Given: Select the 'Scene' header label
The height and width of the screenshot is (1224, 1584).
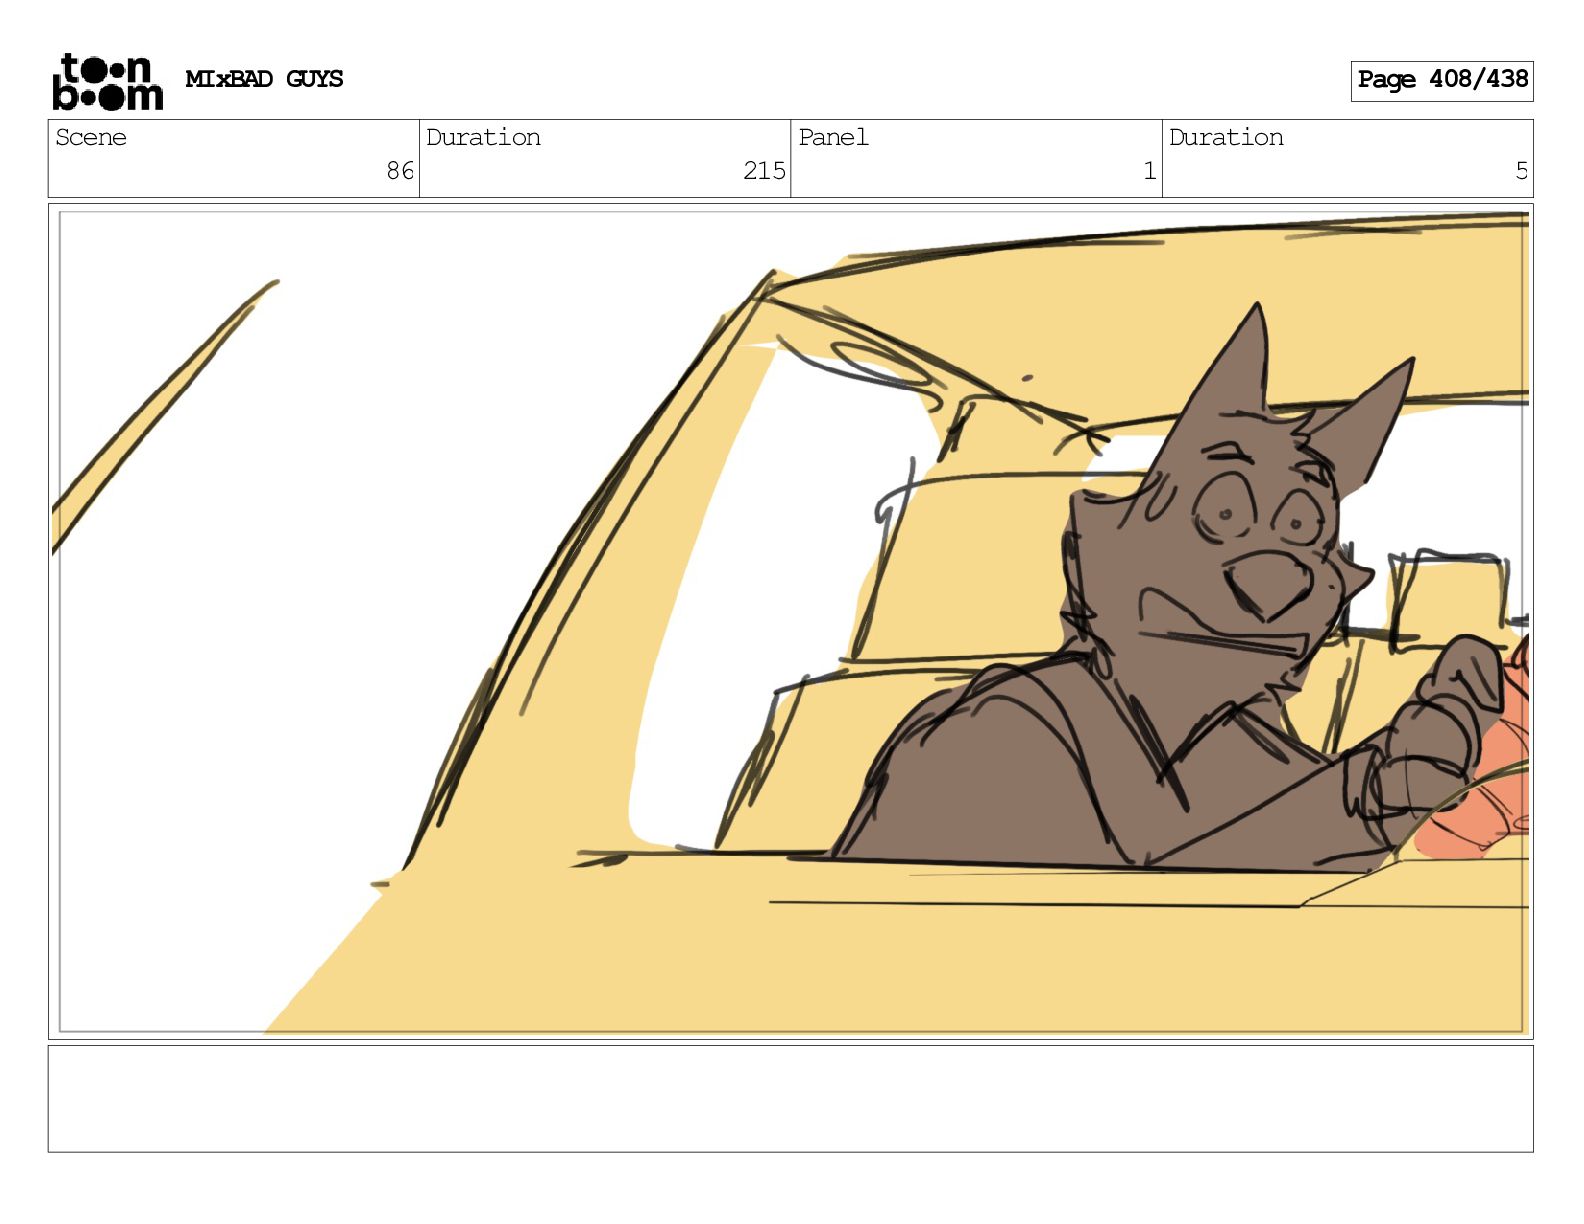Looking at the screenshot, I should 91,137.
